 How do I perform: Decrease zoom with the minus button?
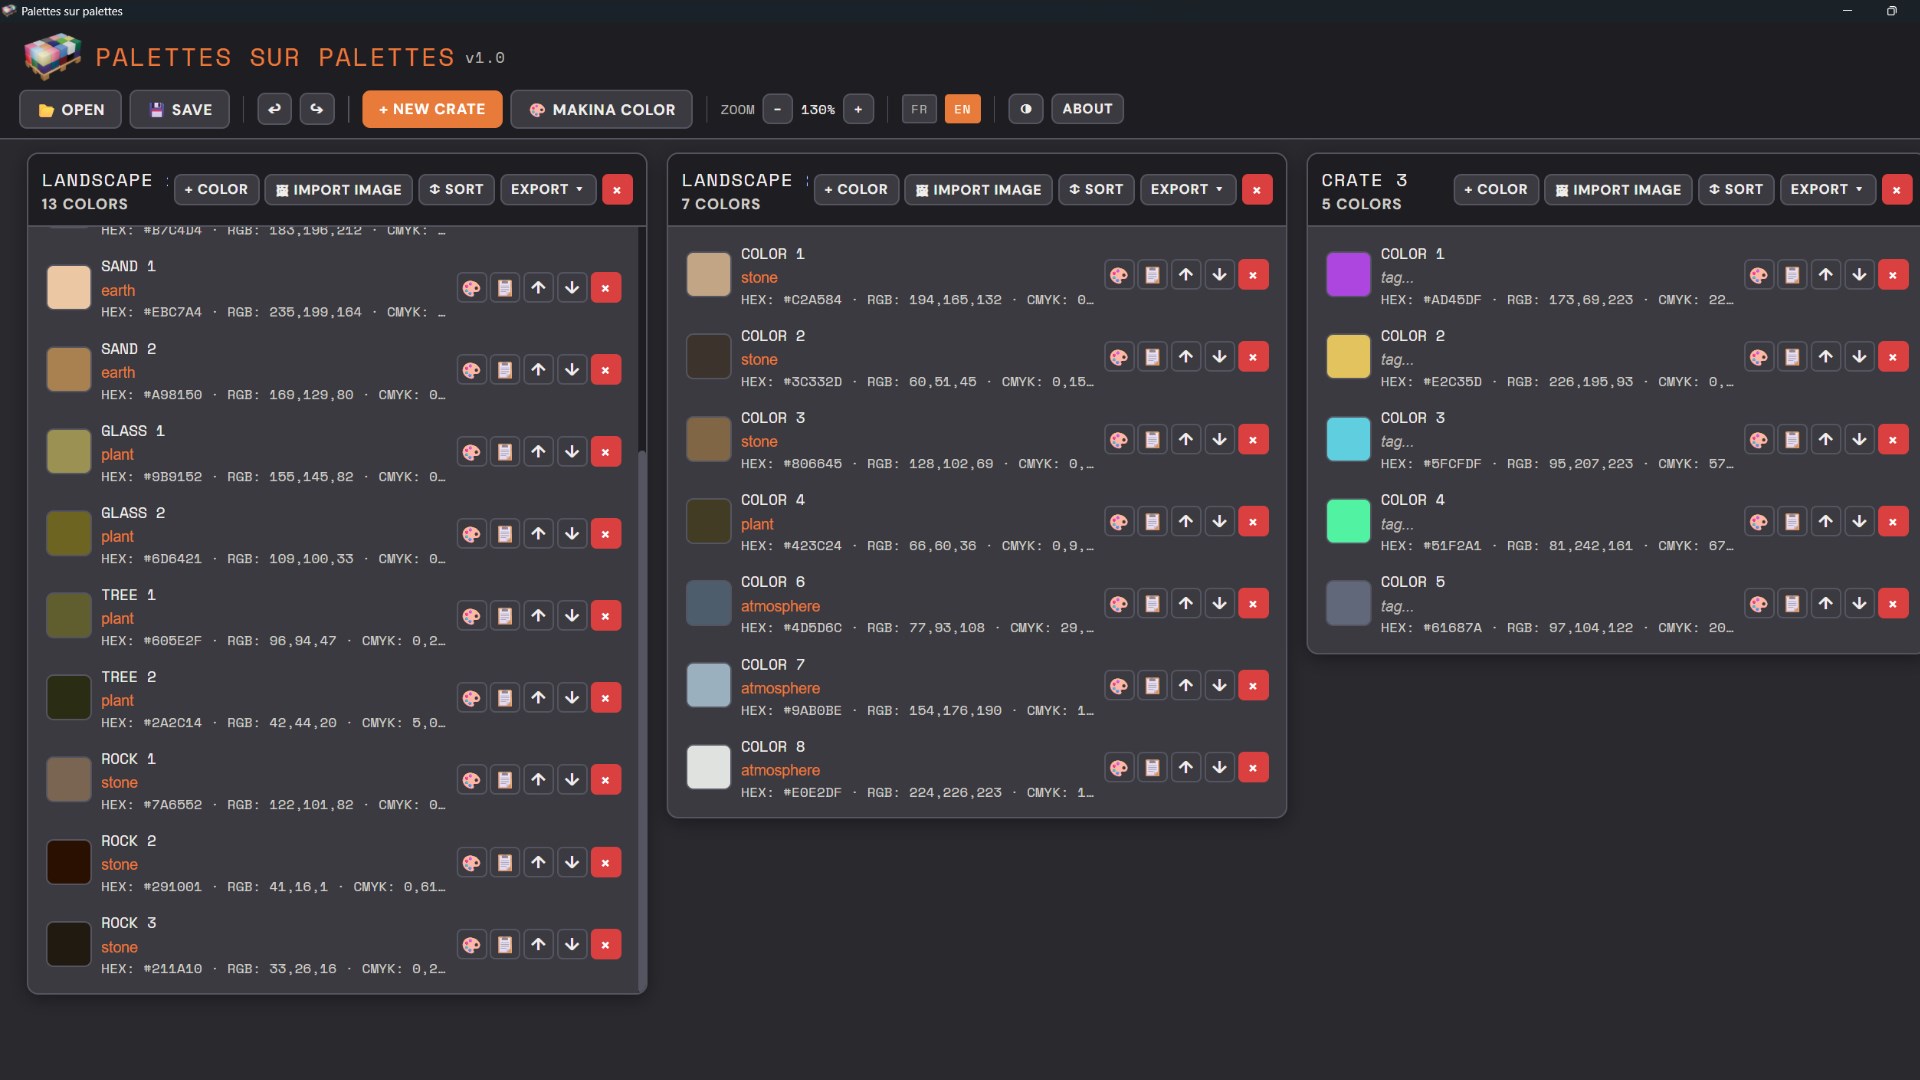777,109
